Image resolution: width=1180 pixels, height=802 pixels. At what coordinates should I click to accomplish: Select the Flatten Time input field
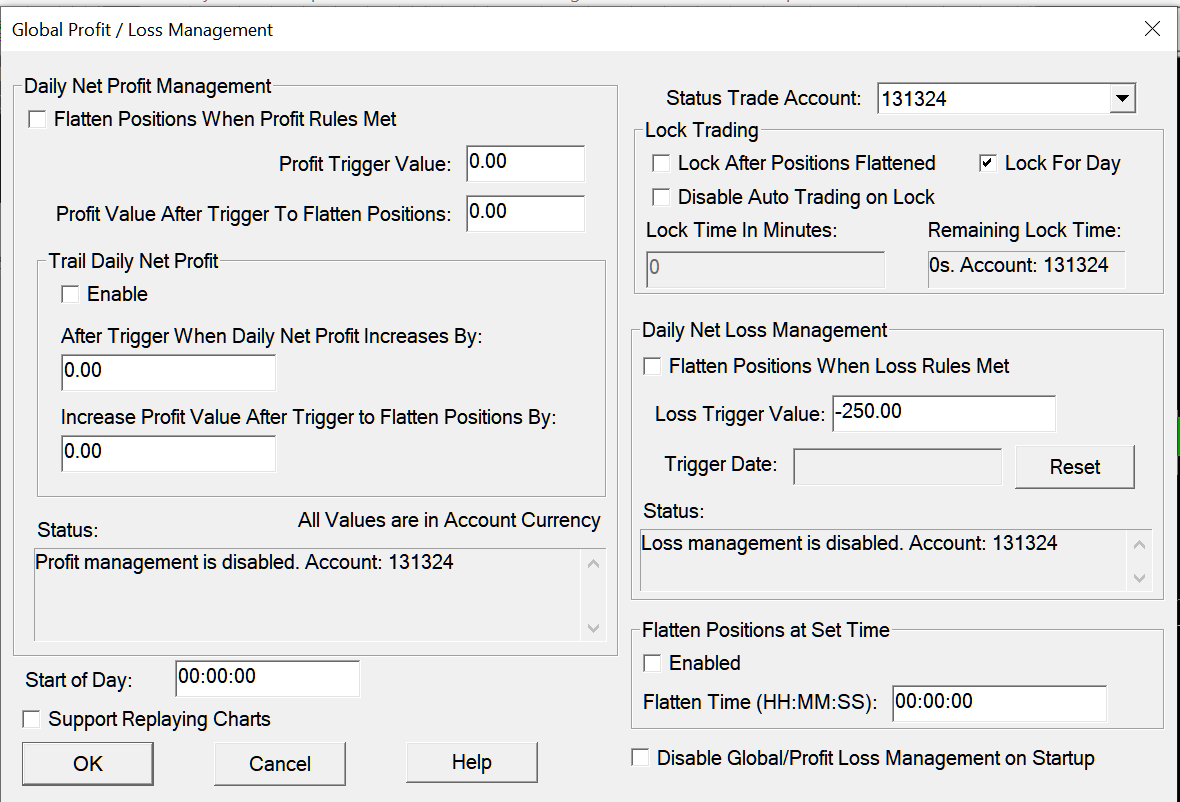[x=999, y=703]
